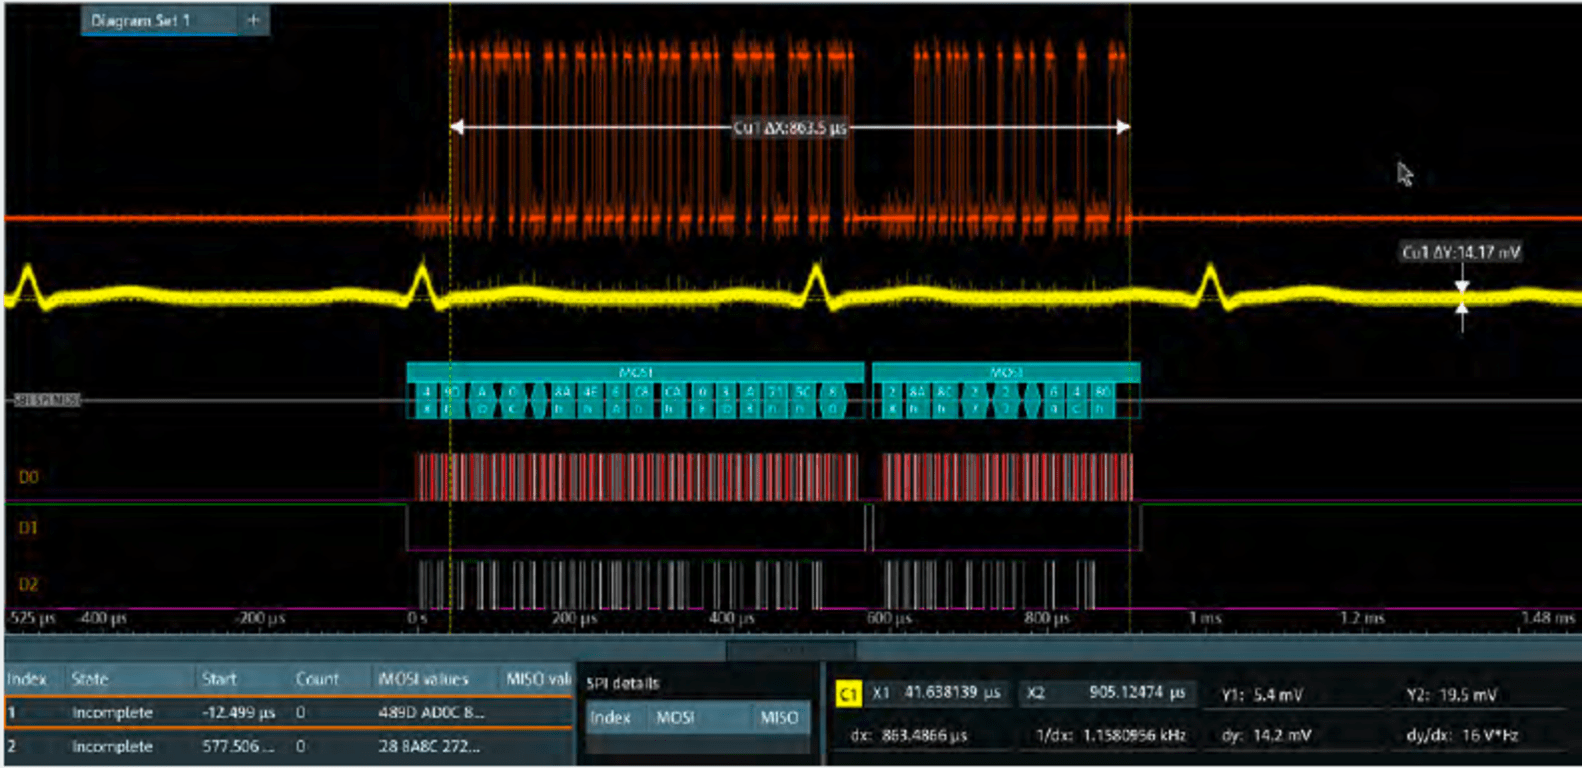Add a new diagram set with the plus icon
Viewport: 1582px width, 768px height.
coord(253,20)
